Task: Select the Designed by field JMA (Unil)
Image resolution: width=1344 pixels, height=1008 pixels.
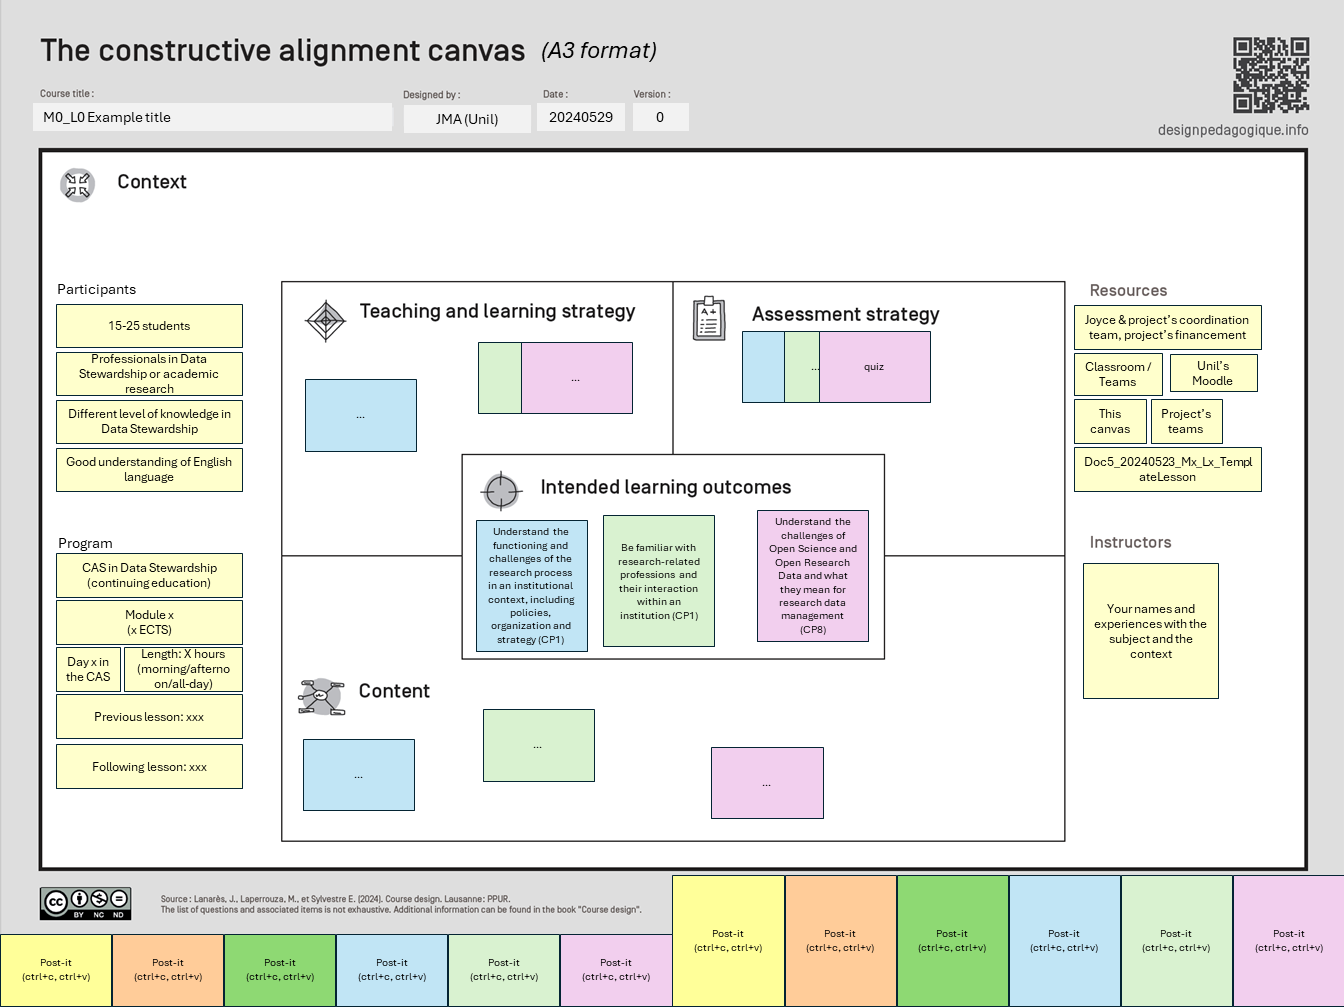Action: pos(467,119)
